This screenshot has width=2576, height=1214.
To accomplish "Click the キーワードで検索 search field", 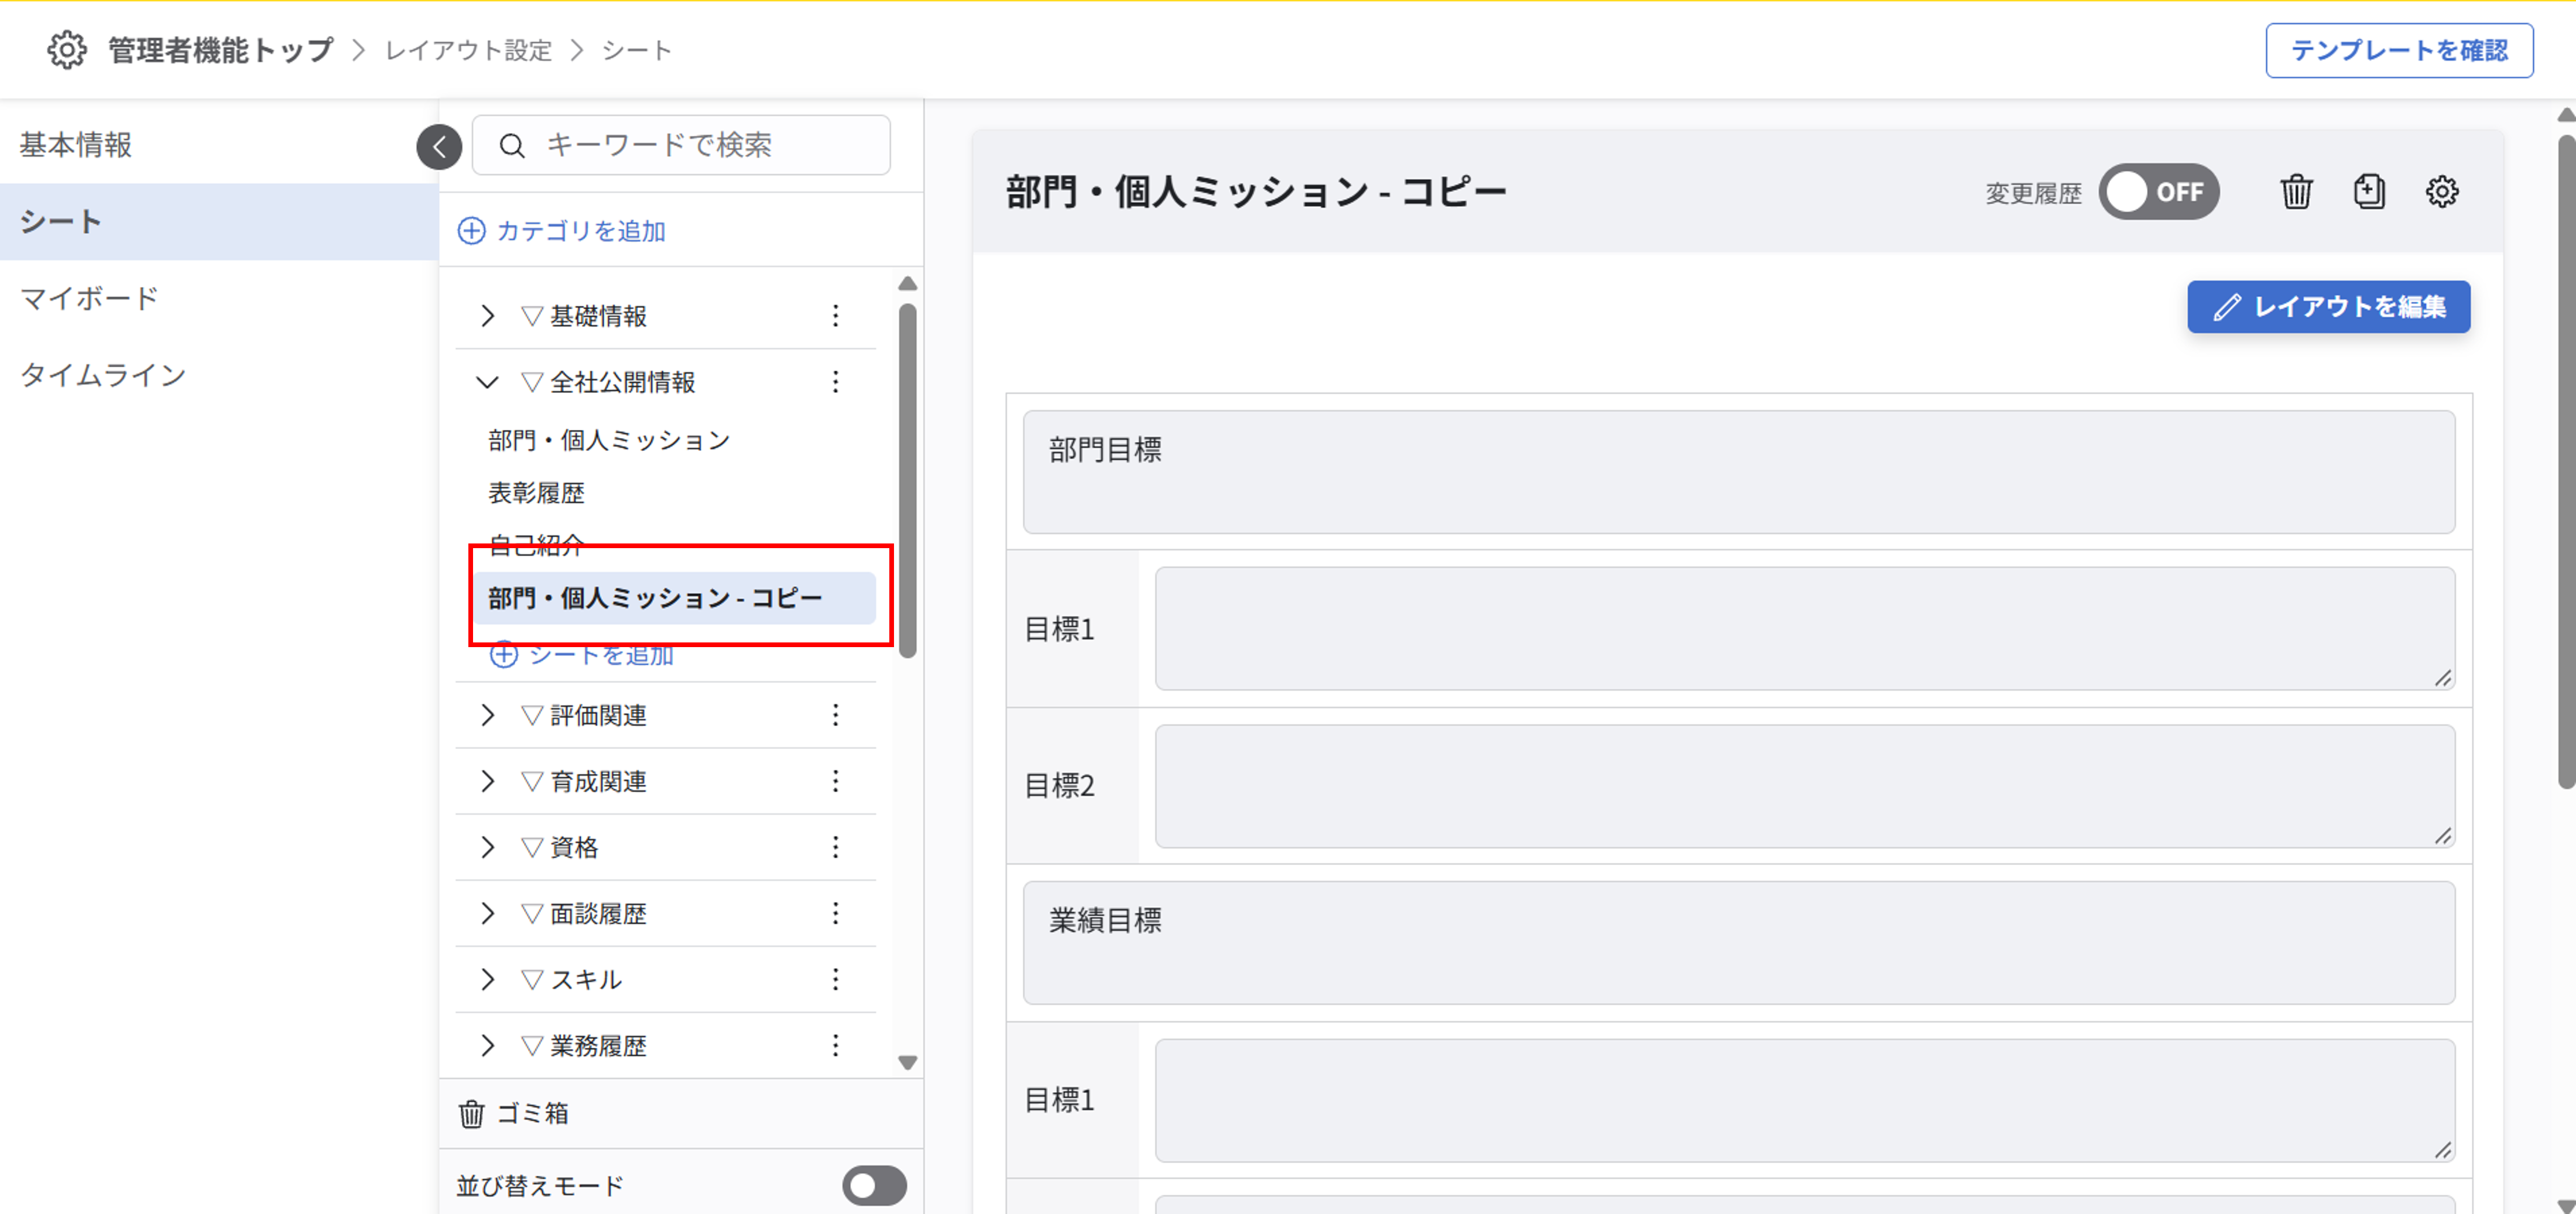I will coord(681,145).
